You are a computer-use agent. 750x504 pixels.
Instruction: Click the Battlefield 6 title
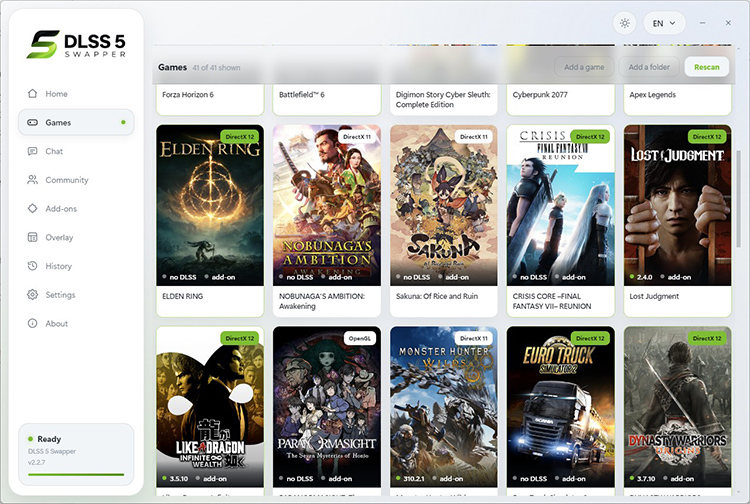pyautogui.click(x=302, y=95)
